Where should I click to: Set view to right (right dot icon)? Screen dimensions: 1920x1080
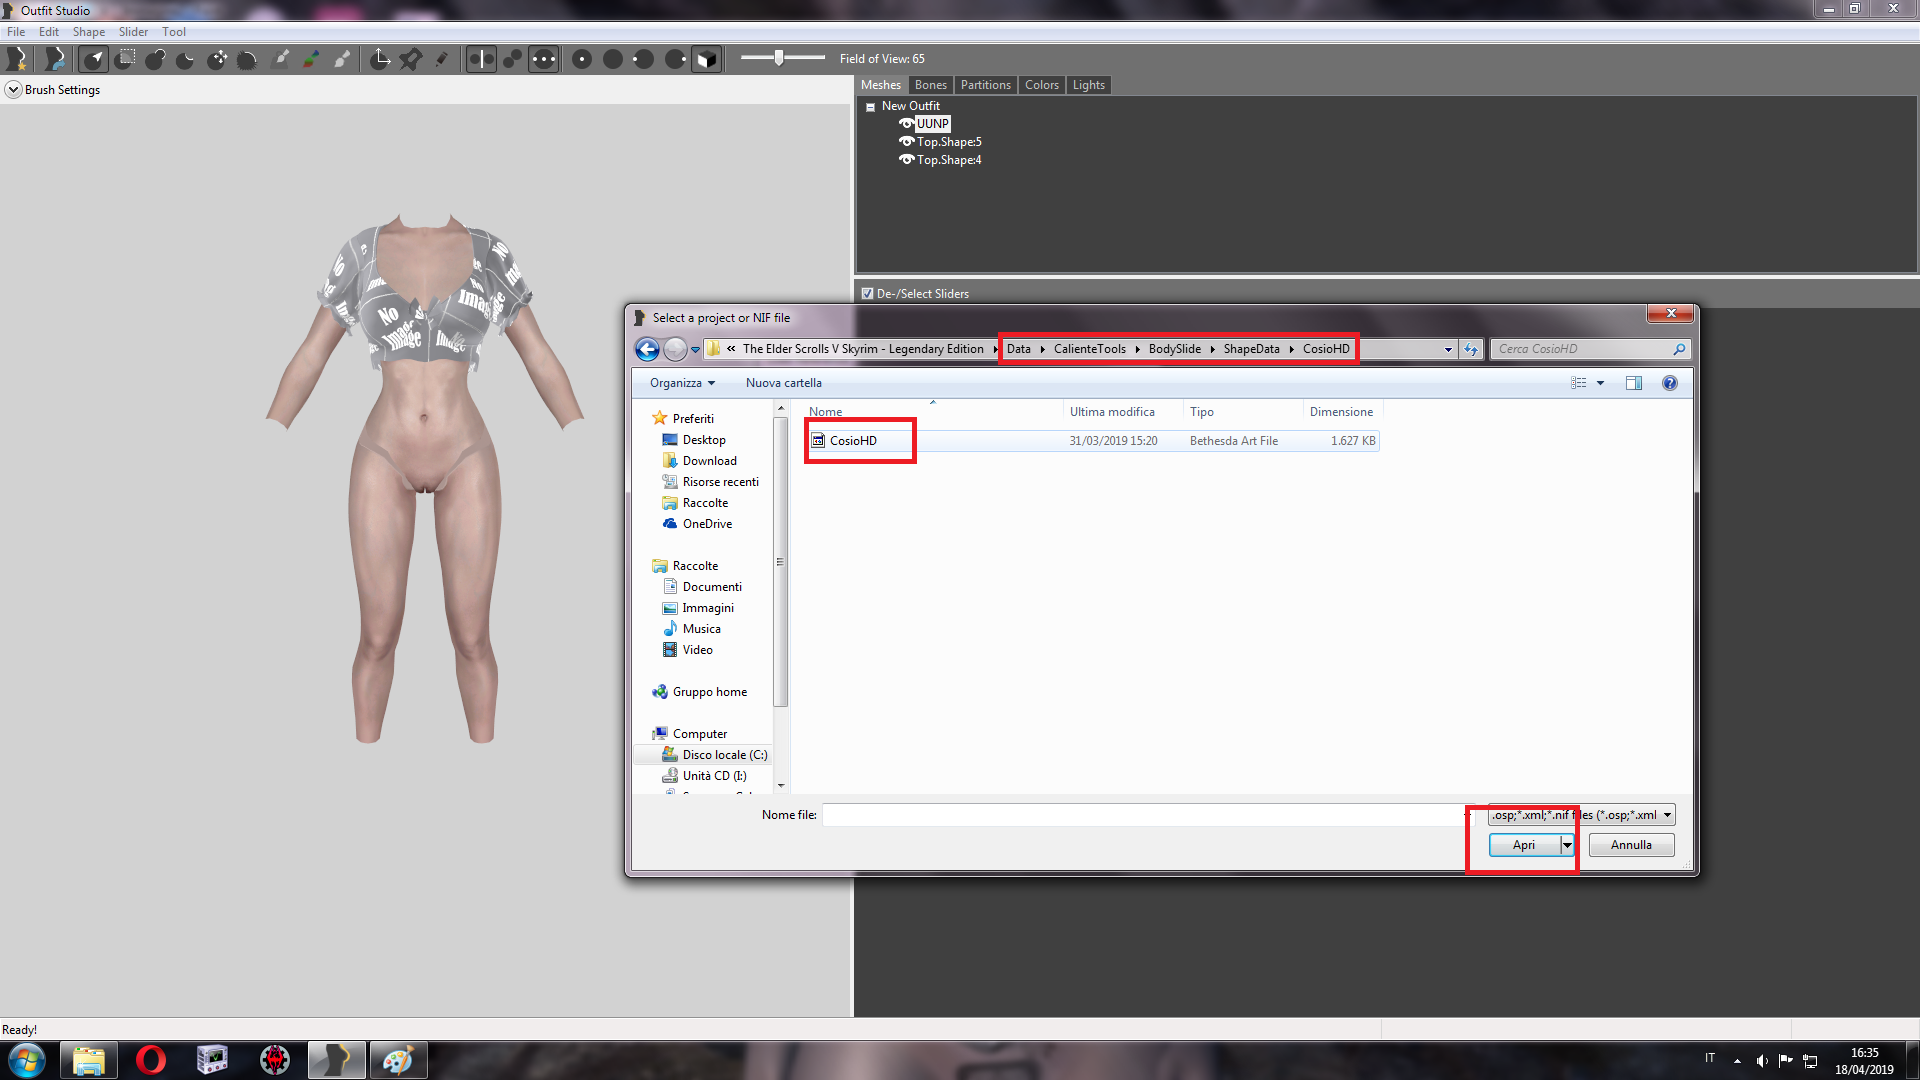(x=675, y=59)
